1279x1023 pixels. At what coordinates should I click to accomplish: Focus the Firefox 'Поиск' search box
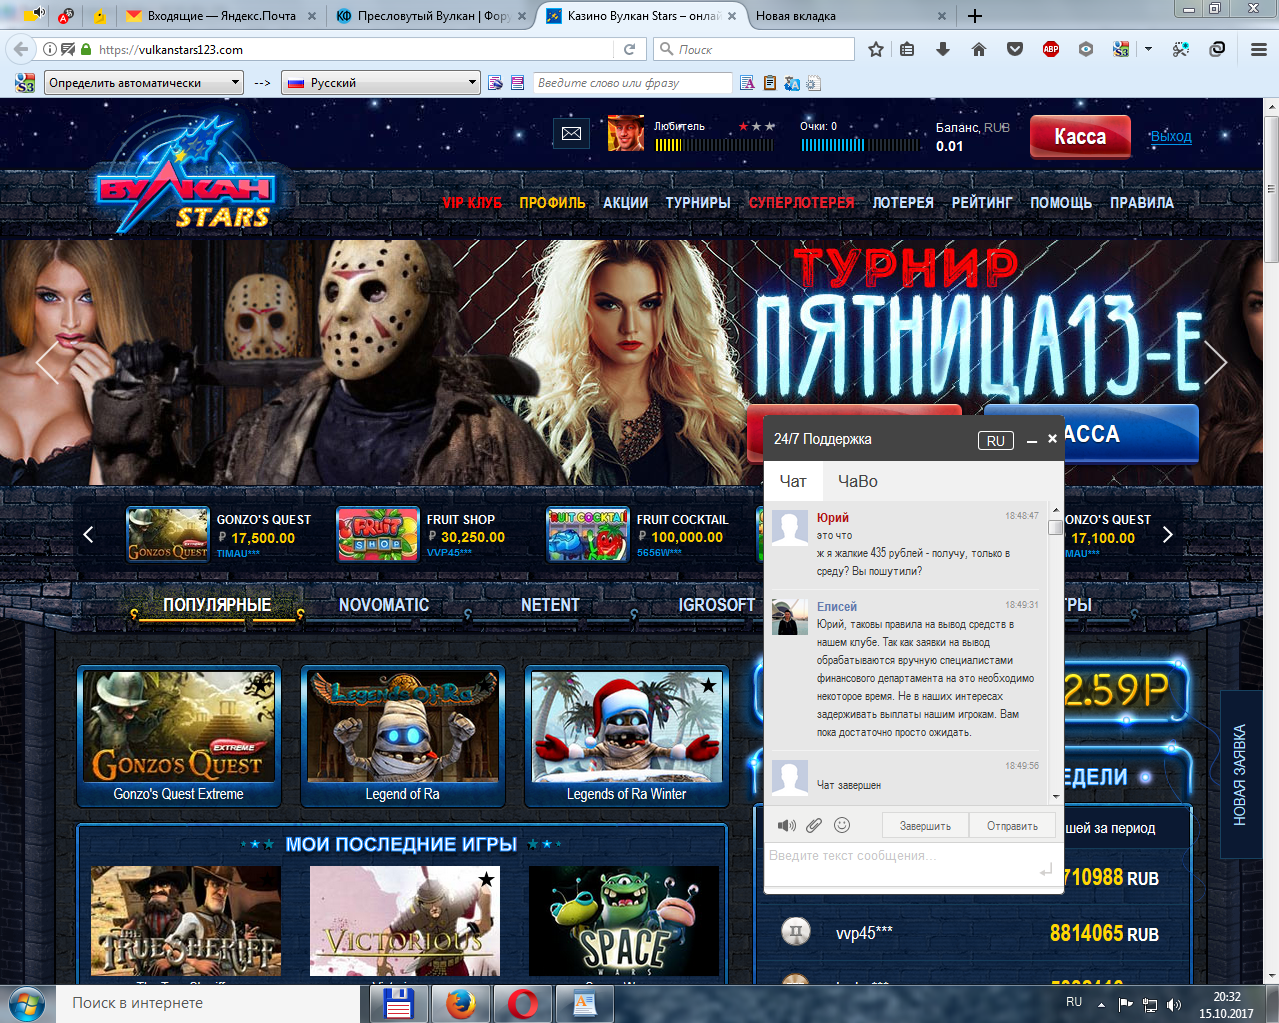[x=754, y=49]
